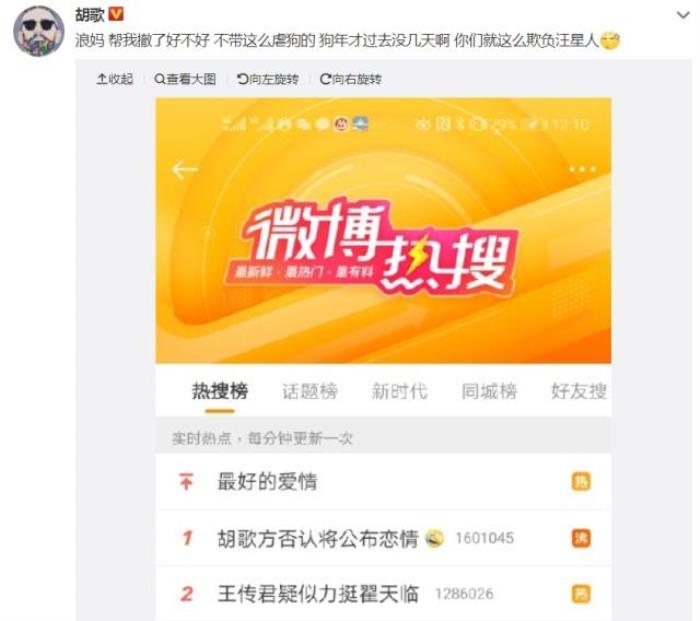Click the 沸 badge on rank 1

click(581, 538)
